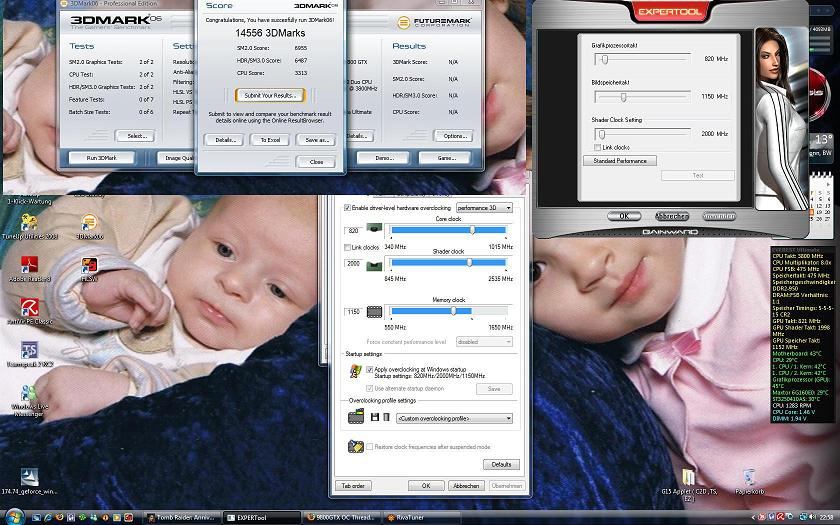Click Save as button in Score window
The image size is (840, 525).
pos(317,140)
